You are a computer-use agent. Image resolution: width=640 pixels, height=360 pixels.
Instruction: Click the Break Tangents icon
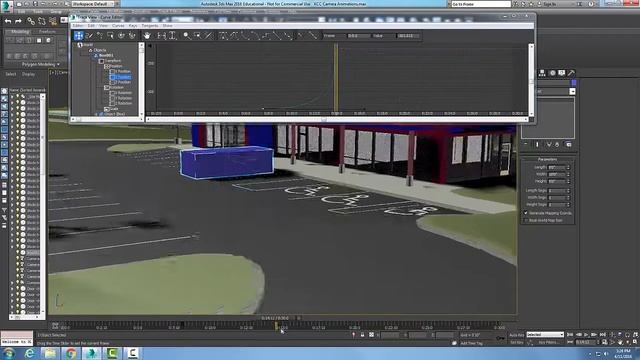[x=301, y=36]
